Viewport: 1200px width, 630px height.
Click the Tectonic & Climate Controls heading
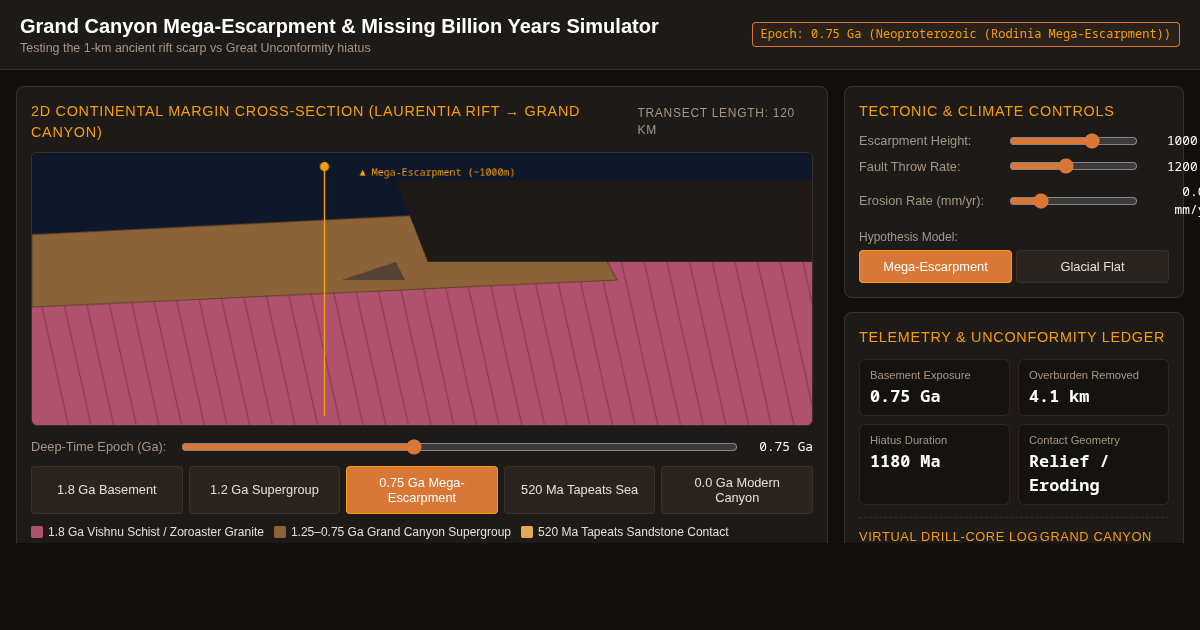[986, 111]
